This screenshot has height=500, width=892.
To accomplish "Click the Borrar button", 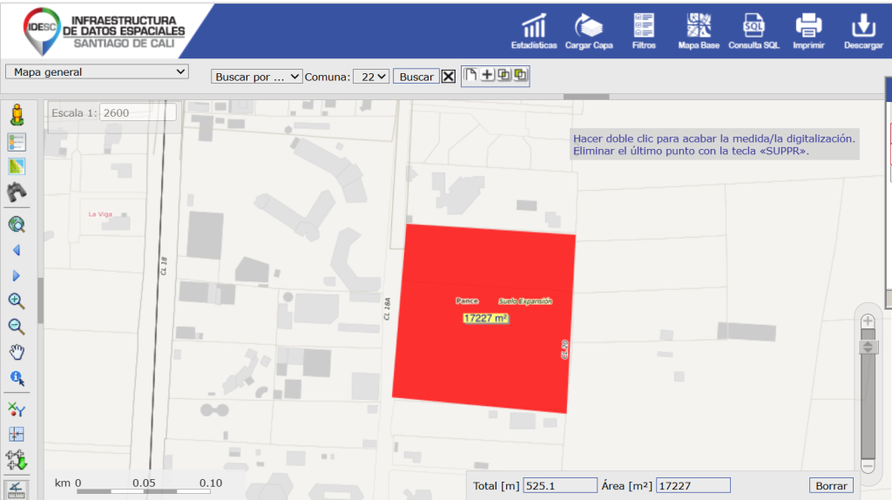I will click(831, 486).
